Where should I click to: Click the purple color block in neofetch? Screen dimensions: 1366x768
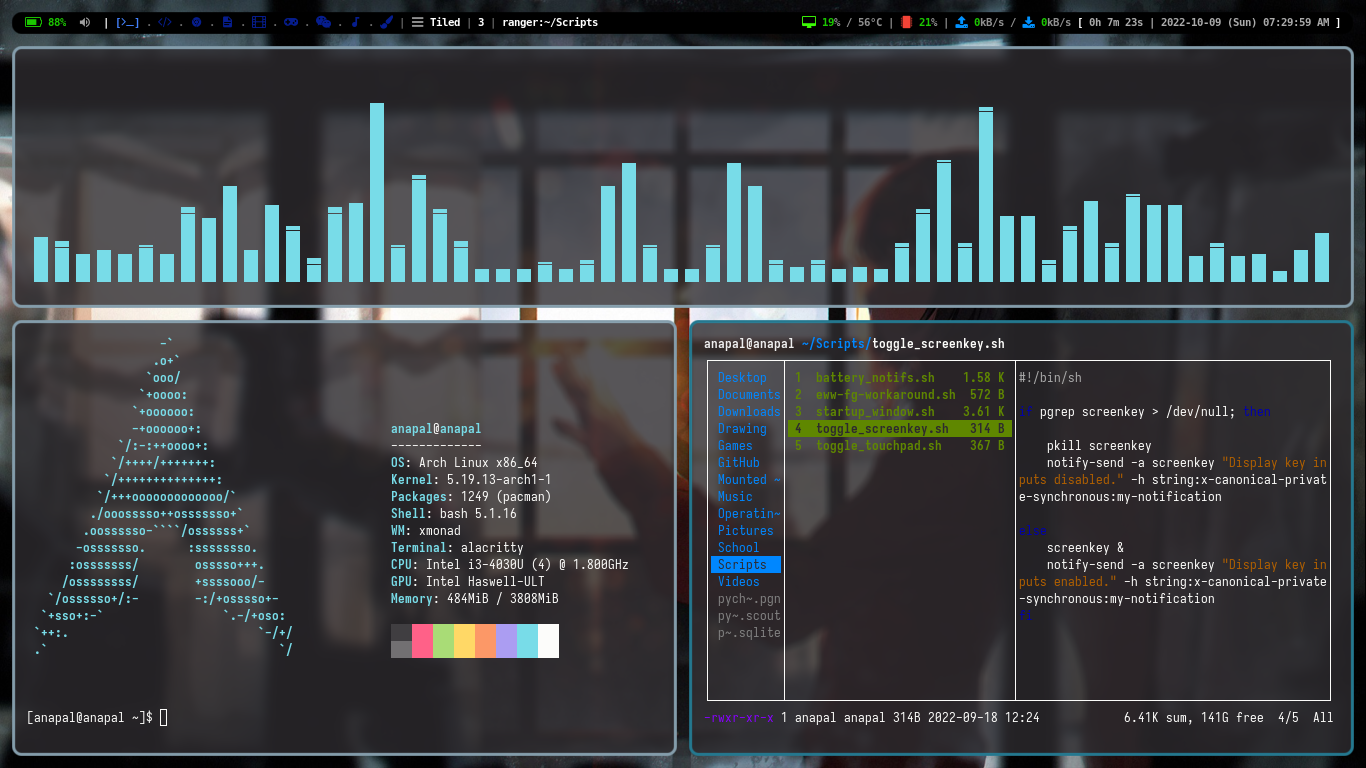pyautogui.click(x=506, y=641)
